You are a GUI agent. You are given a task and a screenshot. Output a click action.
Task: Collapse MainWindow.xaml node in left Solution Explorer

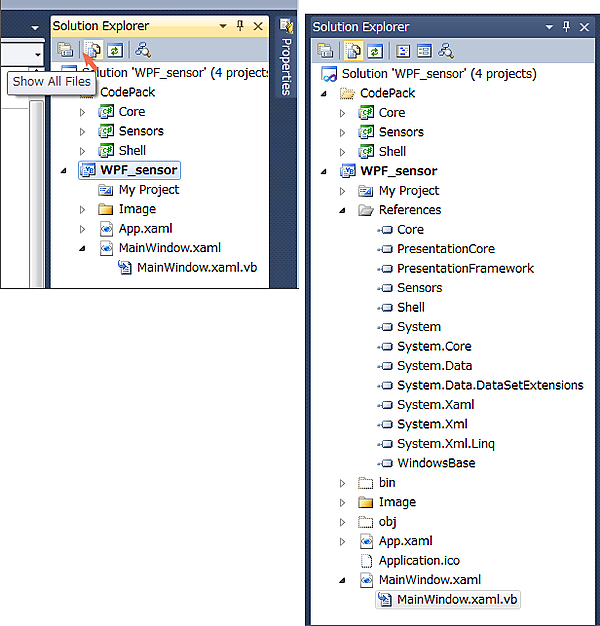click(x=82, y=248)
